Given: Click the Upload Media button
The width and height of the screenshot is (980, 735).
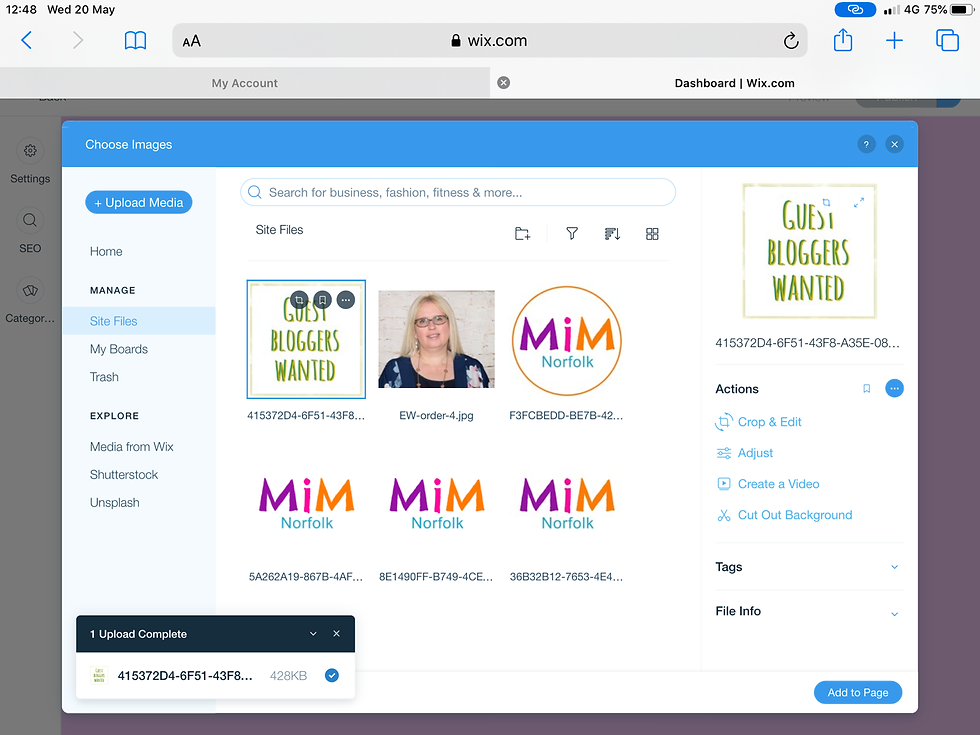Looking at the screenshot, I should coord(138,202).
